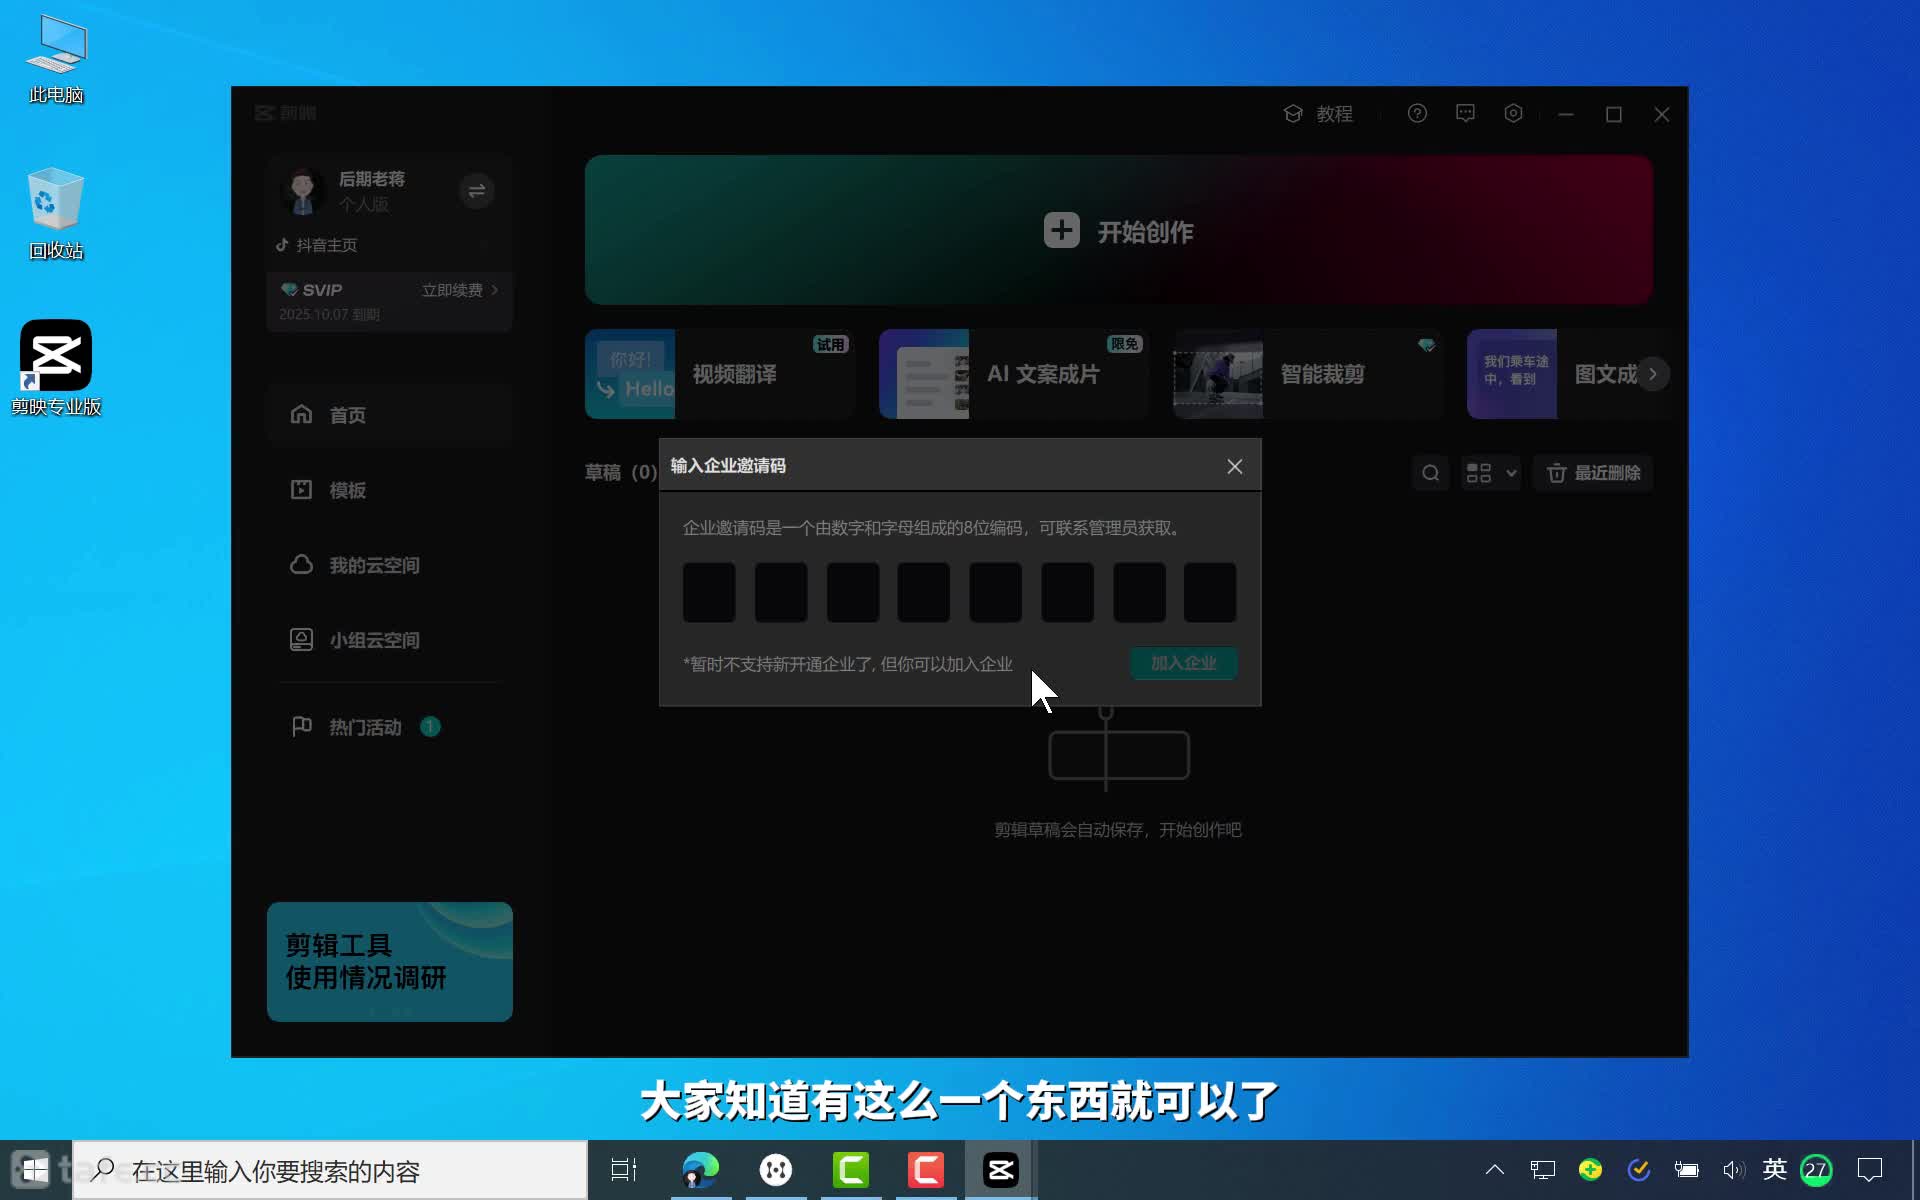Image resolution: width=1920 pixels, height=1200 pixels.
Task: Click the home icon in sidebar
Action: coord(301,414)
